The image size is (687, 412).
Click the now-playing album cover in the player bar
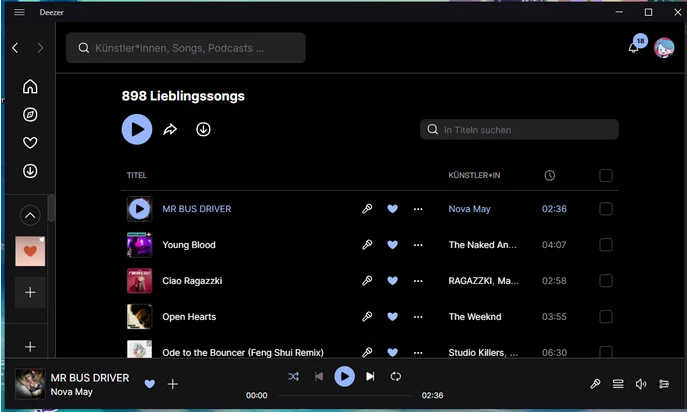(x=30, y=384)
